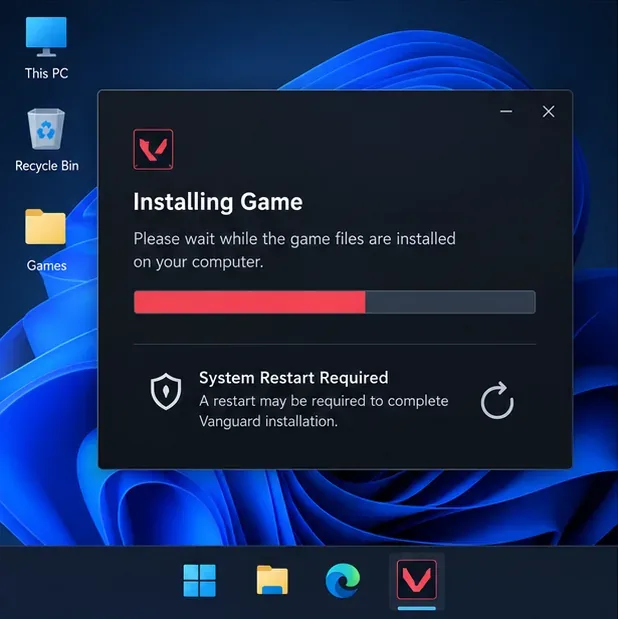
Task: Open the Windows Start menu
Action: (199, 580)
